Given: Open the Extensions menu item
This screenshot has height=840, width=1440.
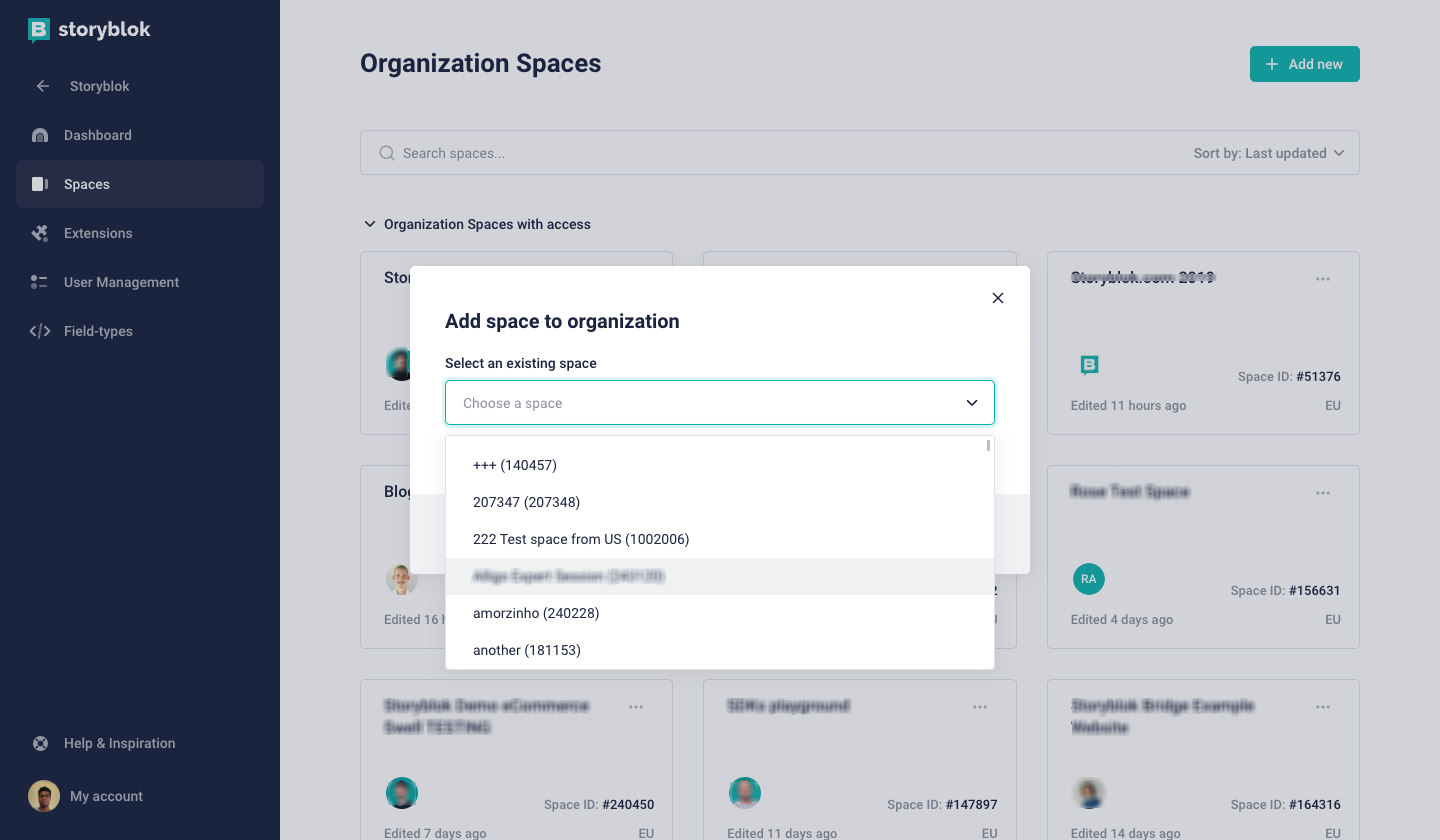Looking at the screenshot, I should [x=140, y=233].
